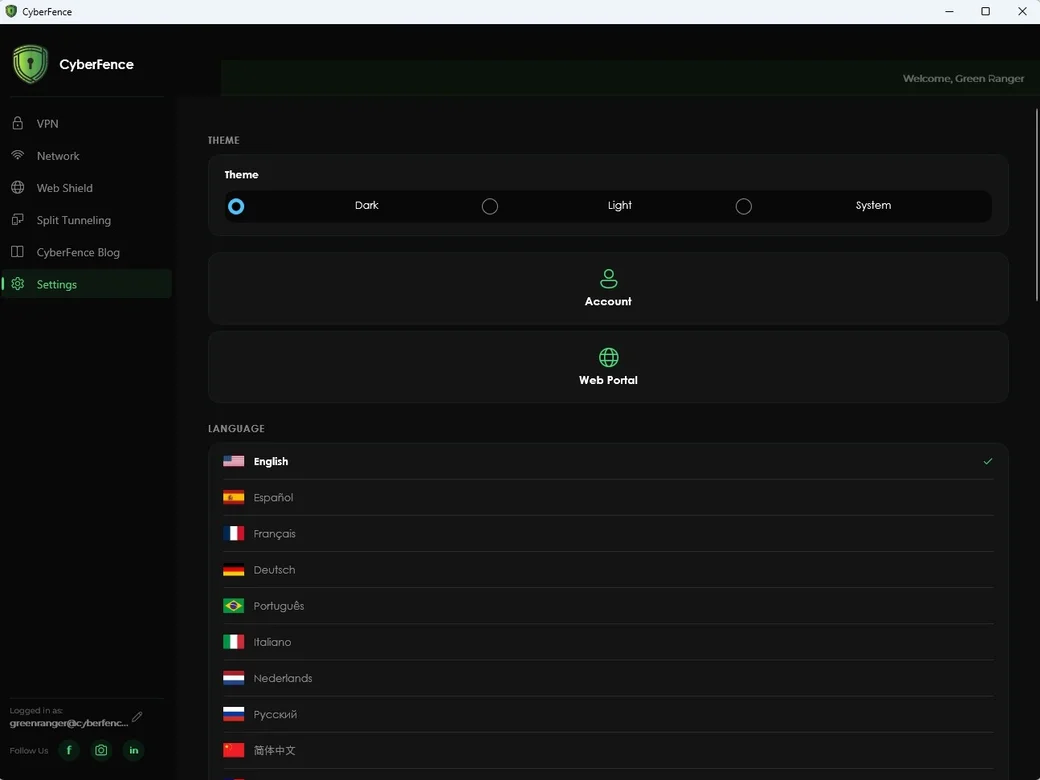Click the Netherlands flag icon

pyautogui.click(x=233, y=678)
